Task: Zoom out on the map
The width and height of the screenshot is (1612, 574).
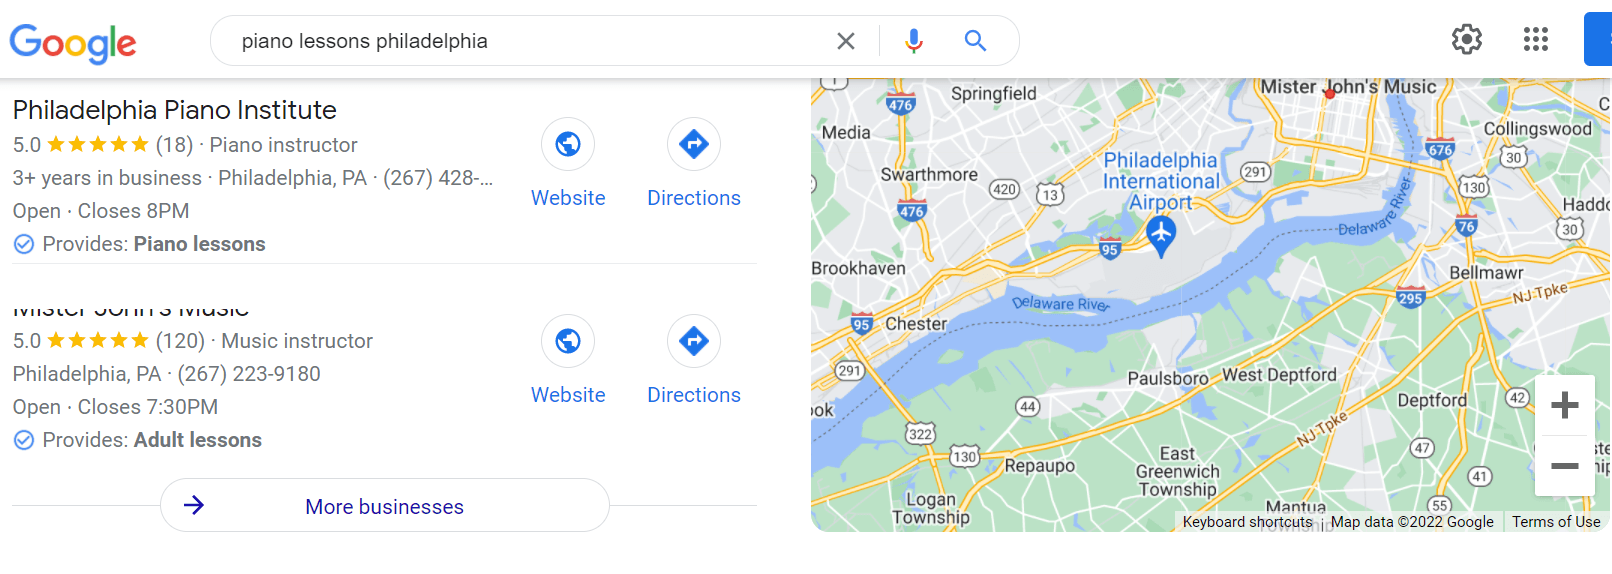Action: 1565,466
